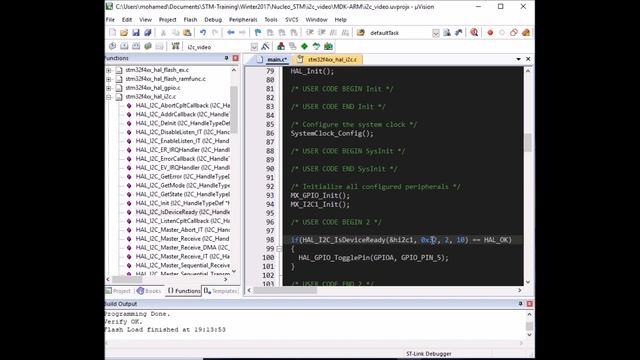Start the debug session icon
This screenshot has width=640, height=360.
[474, 33]
